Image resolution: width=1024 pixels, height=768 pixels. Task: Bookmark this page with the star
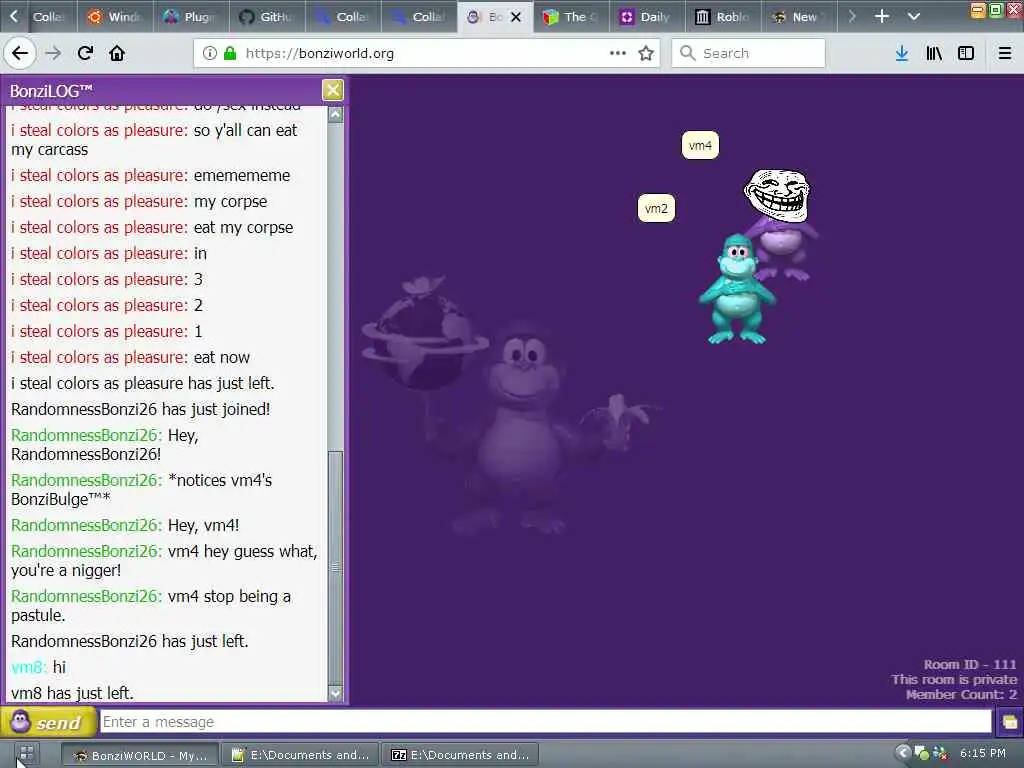click(x=646, y=54)
